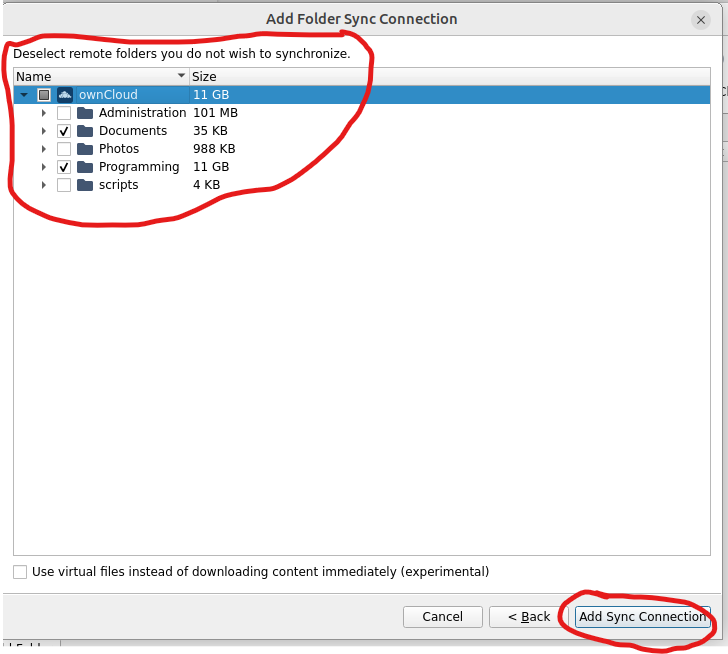This screenshot has height=654, width=728.
Task: Sort by the Size column header
Action: (x=449, y=77)
